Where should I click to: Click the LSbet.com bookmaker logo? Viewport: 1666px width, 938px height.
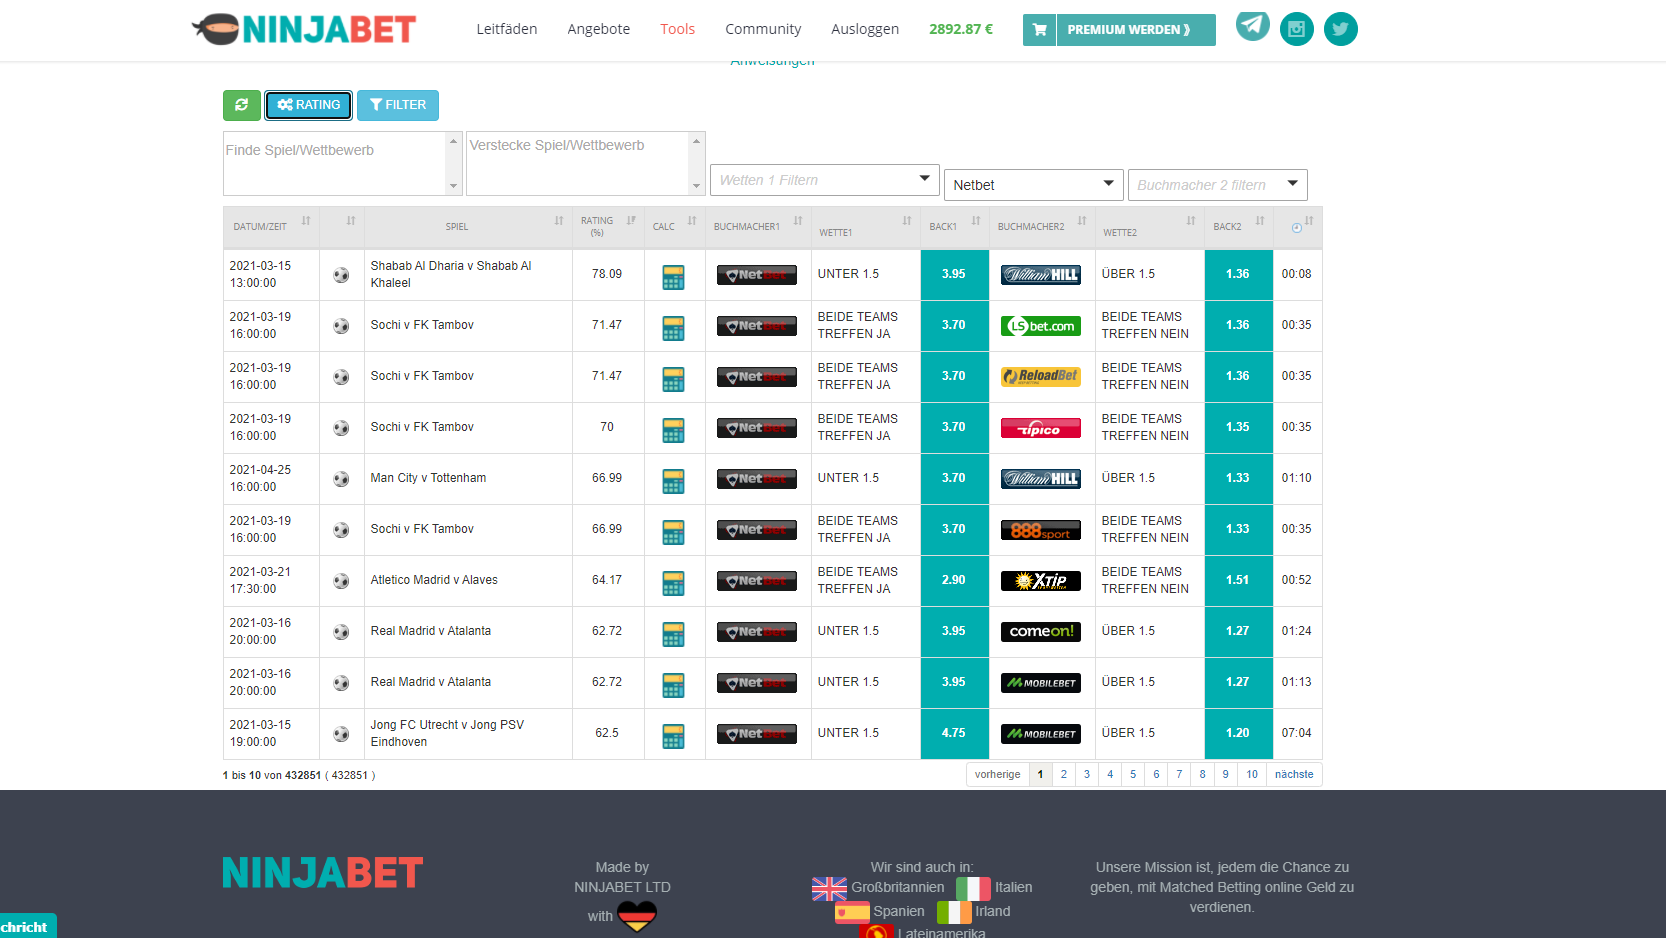pyautogui.click(x=1040, y=326)
